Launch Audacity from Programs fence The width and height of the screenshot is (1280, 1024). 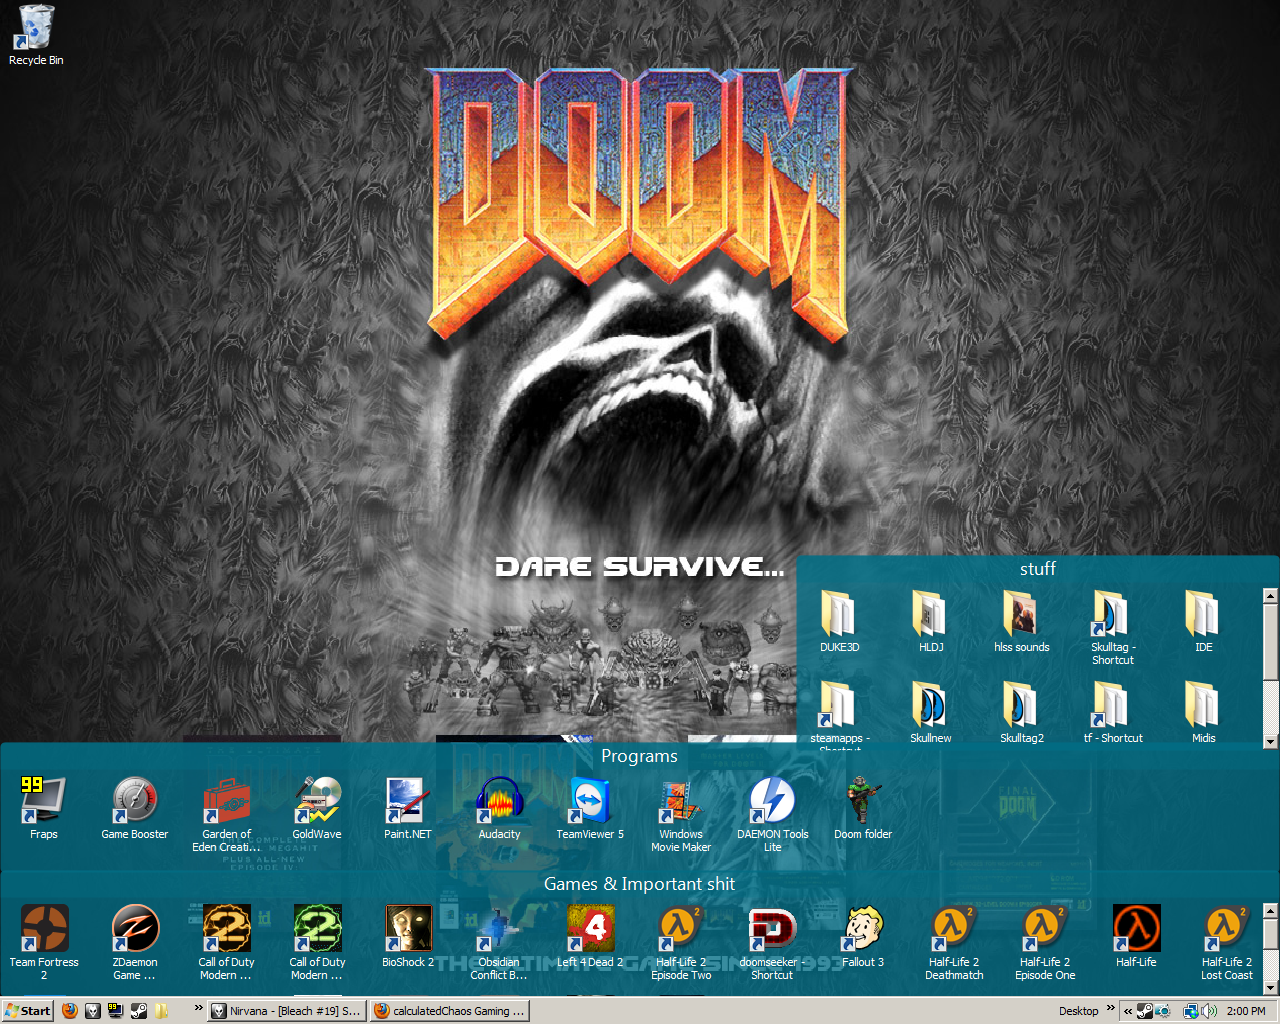(x=499, y=800)
